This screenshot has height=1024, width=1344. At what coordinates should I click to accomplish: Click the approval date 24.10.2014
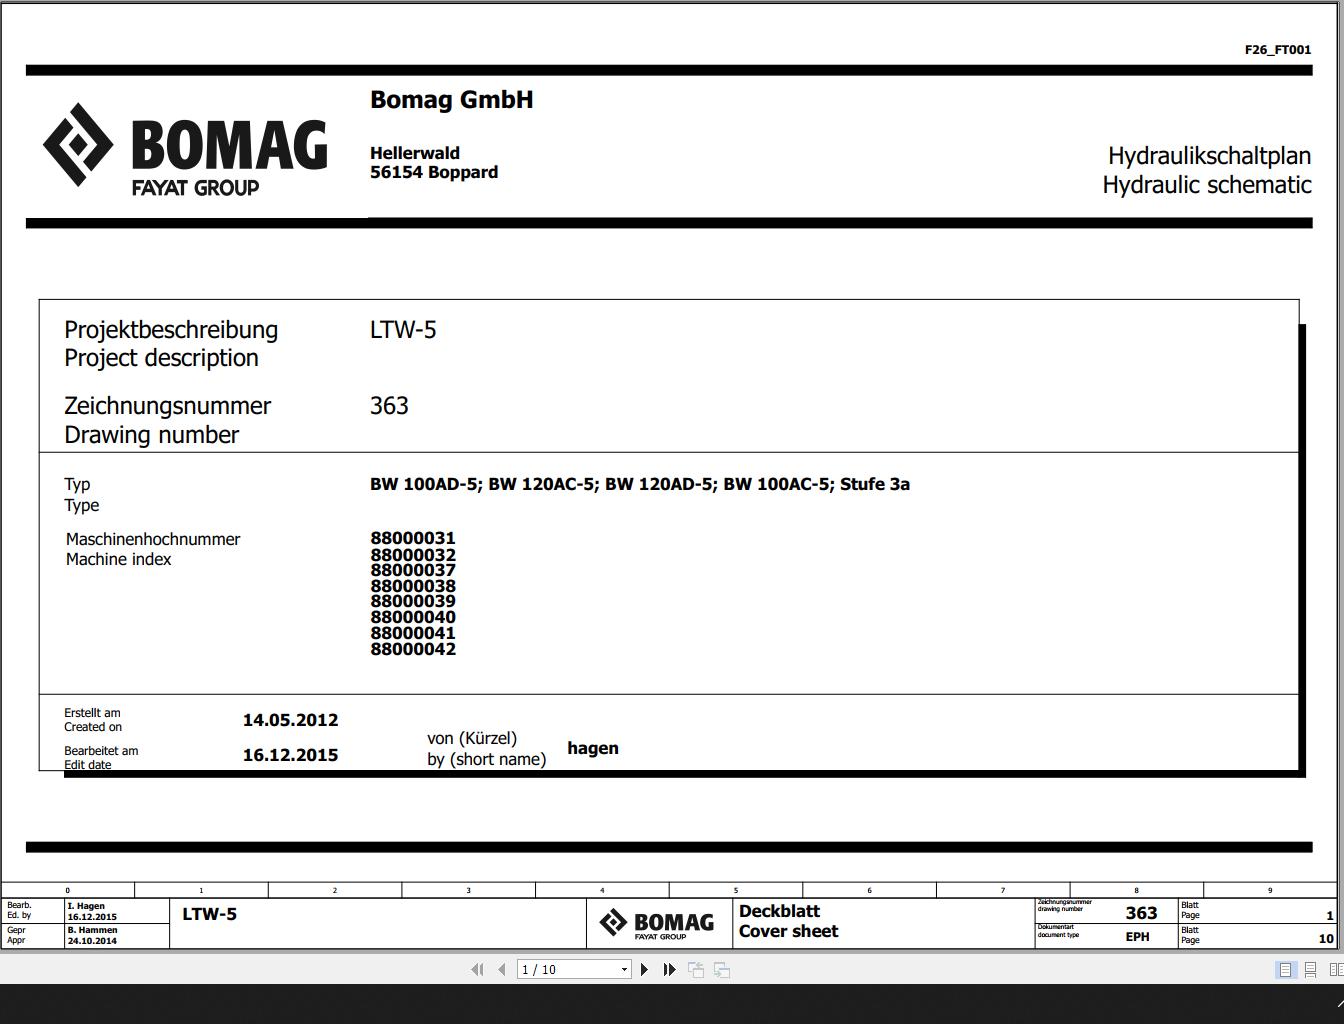pyautogui.click(x=92, y=941)
